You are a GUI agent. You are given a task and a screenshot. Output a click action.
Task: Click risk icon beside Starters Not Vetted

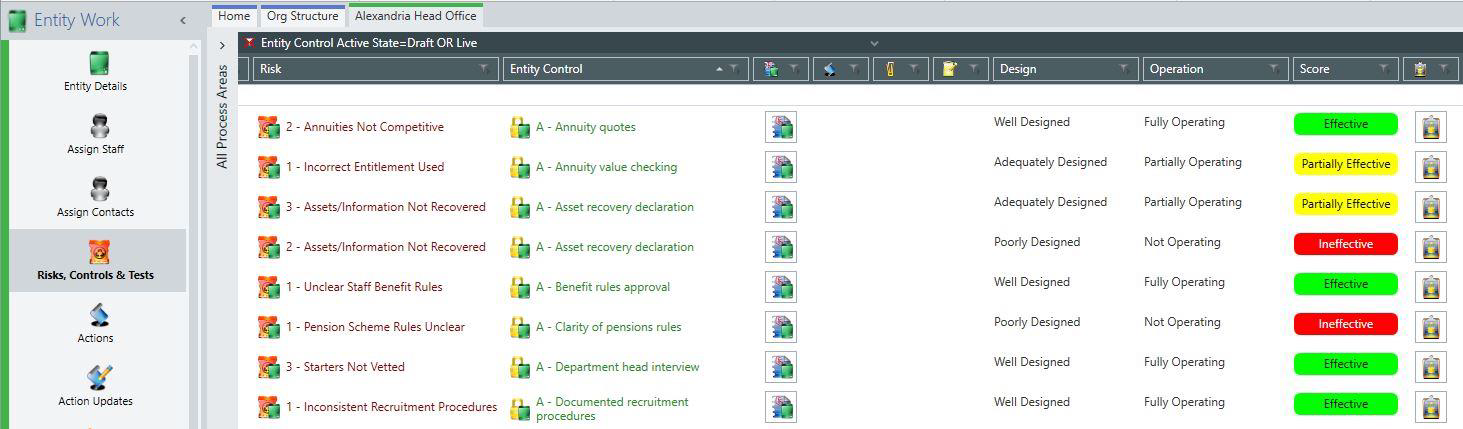point(268,367)
